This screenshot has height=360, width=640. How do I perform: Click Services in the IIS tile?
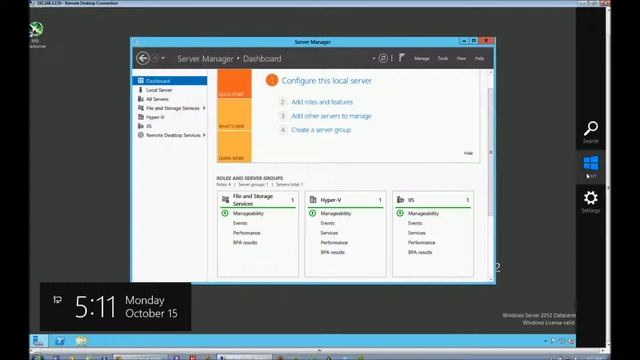click(417, 233)
